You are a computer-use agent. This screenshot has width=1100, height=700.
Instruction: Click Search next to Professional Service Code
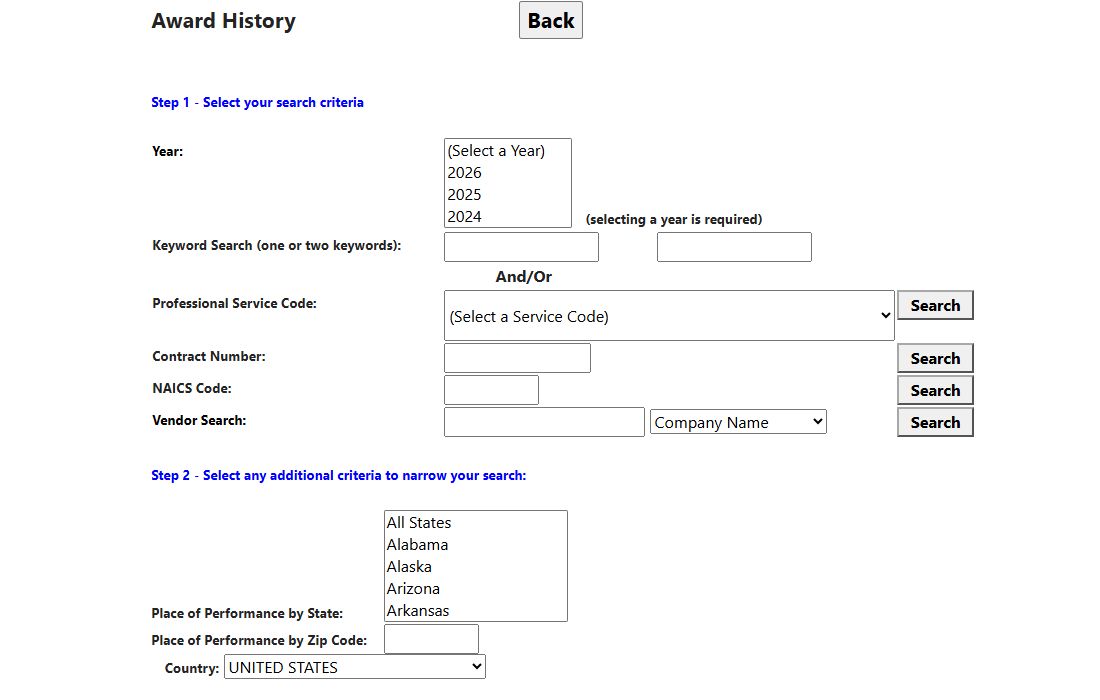click(935, 305)
